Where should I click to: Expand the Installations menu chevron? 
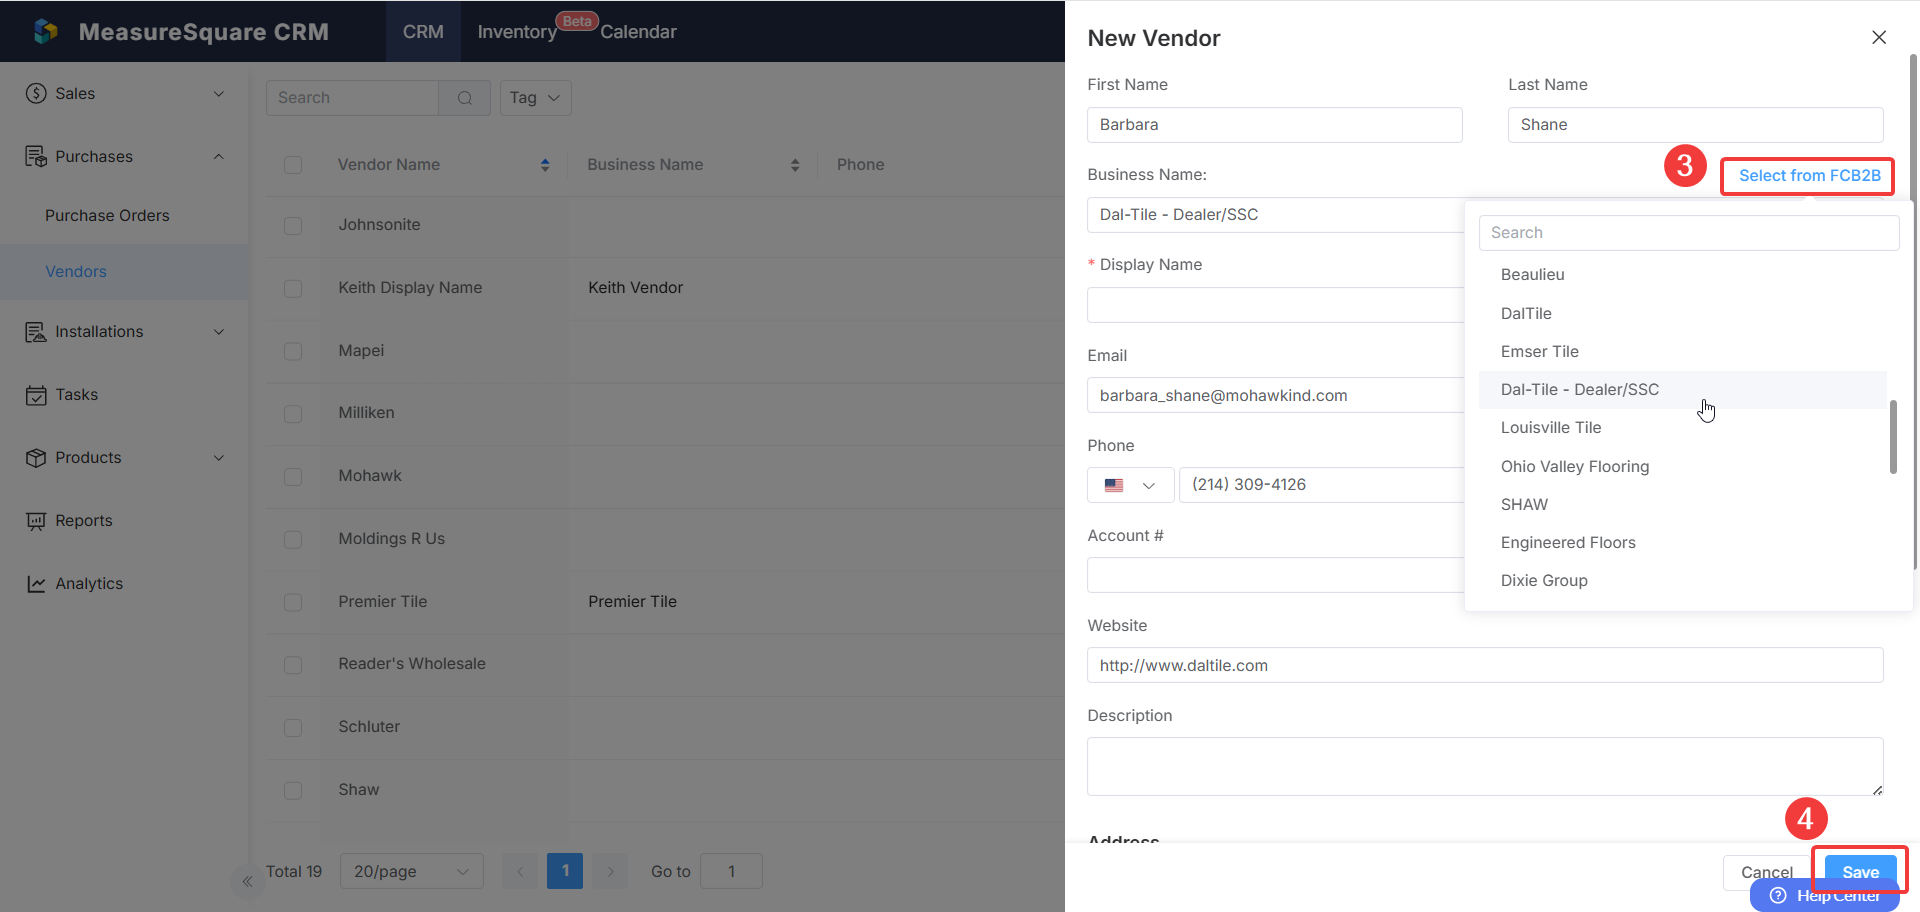(x=219, y=332)
